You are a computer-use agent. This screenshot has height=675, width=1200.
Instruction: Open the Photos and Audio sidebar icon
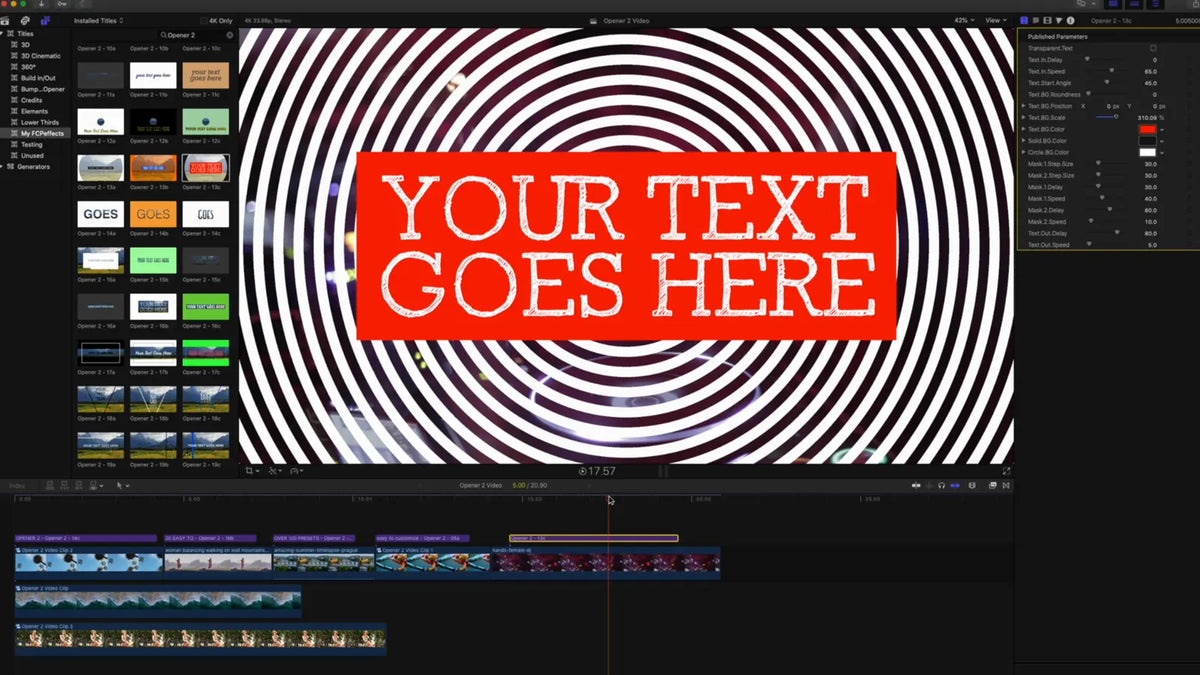point(25,20)
